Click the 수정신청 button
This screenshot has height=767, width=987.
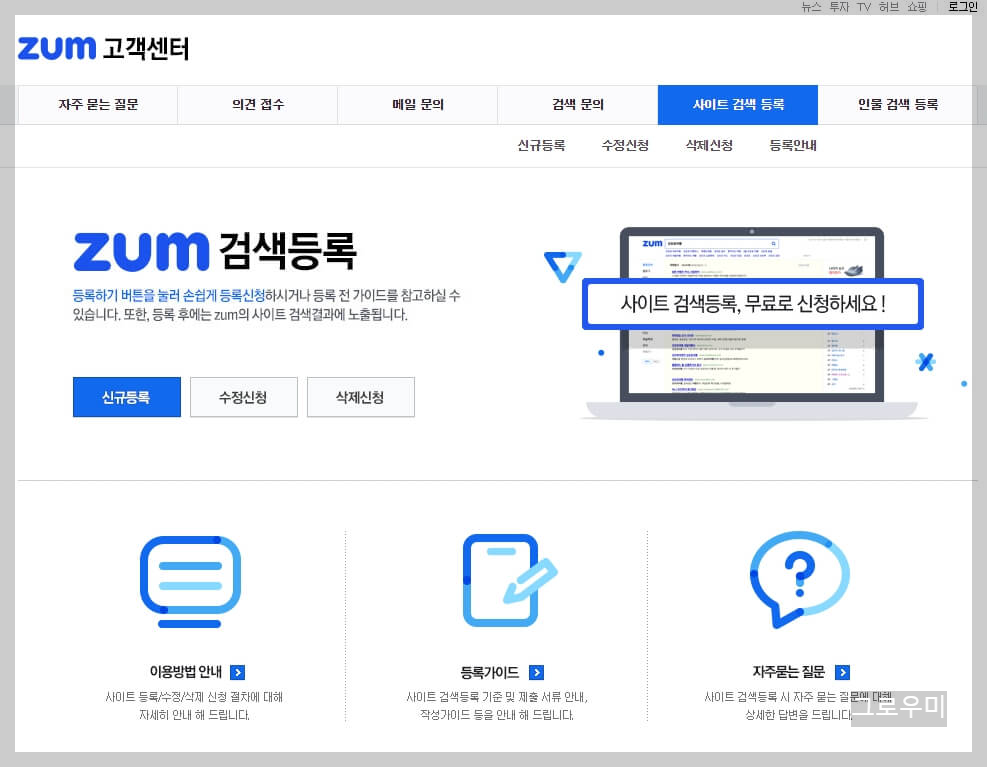pyautogui.click(x=243, y=397)
